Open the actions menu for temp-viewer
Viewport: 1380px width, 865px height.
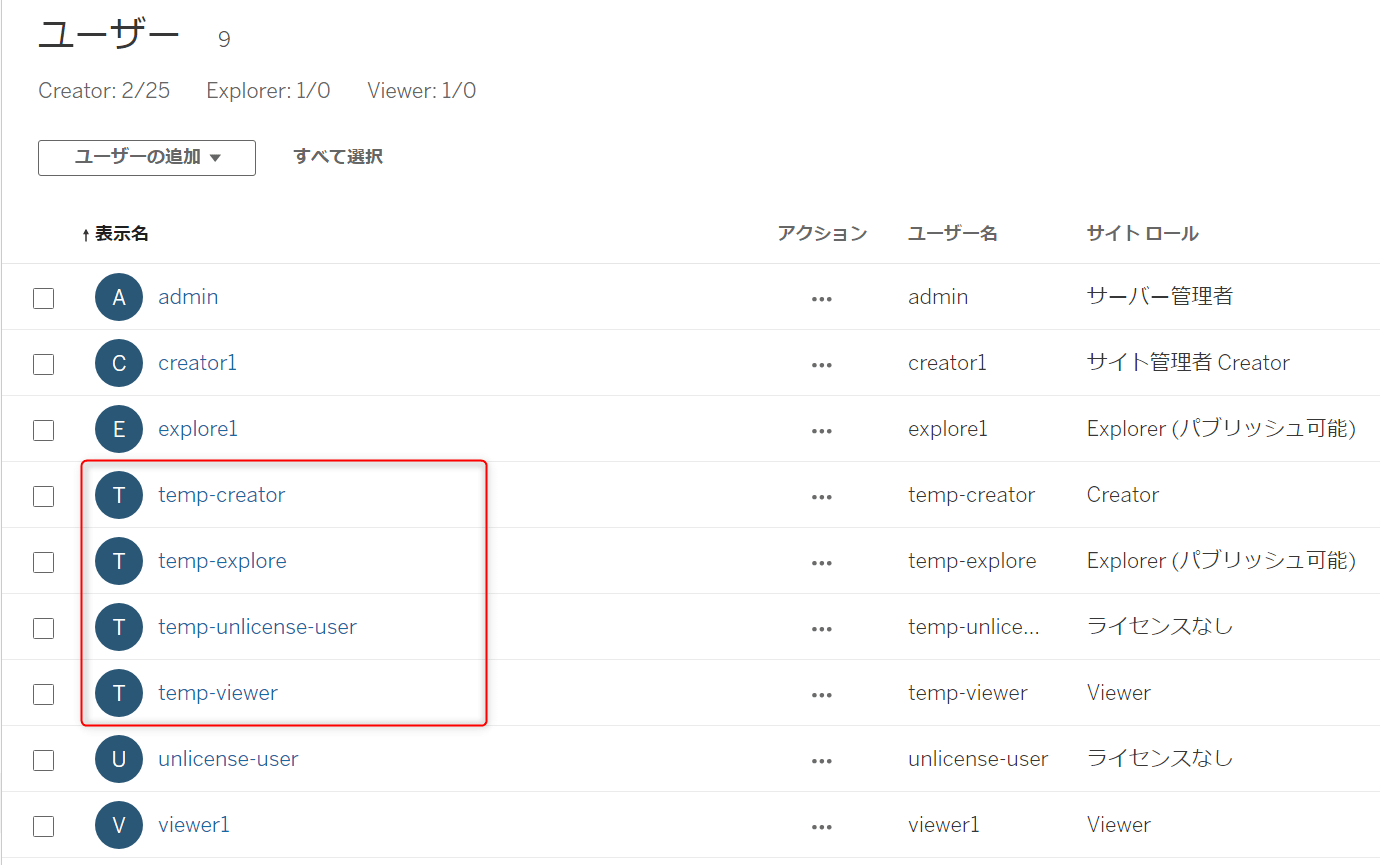[x=821, y=693]
